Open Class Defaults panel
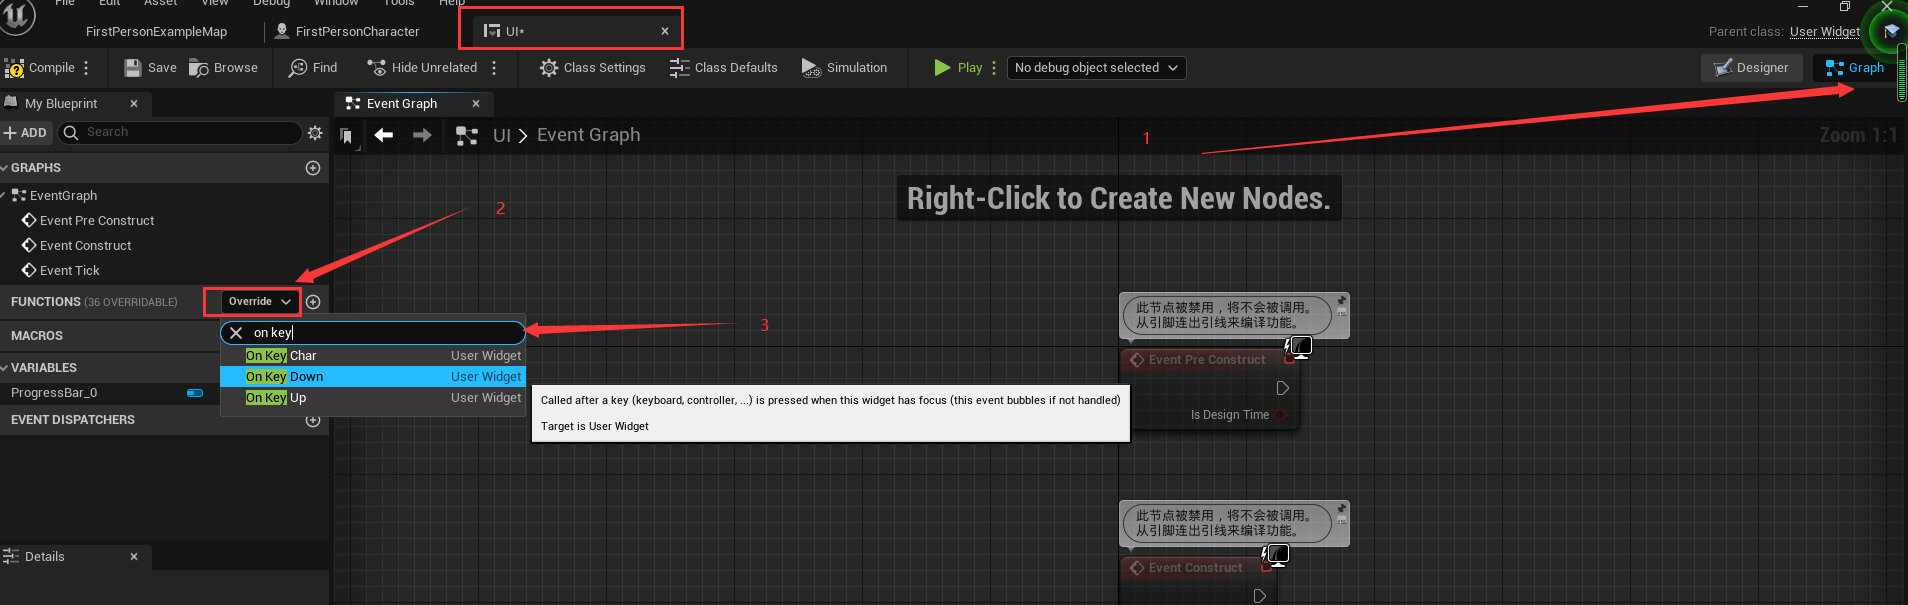Image resolution: width=1908 pixels, height=605 pixels. (x=723, y=68)
